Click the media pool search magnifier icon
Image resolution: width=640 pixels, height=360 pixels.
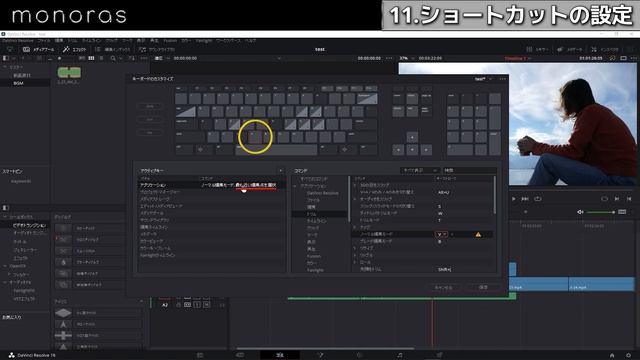coord(113,58)
